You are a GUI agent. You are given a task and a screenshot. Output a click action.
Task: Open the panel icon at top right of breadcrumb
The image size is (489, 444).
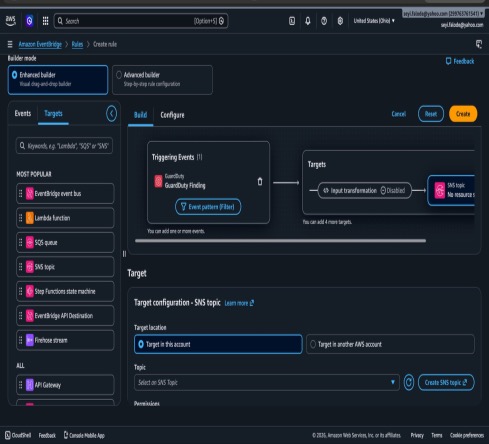pos(479,44)
